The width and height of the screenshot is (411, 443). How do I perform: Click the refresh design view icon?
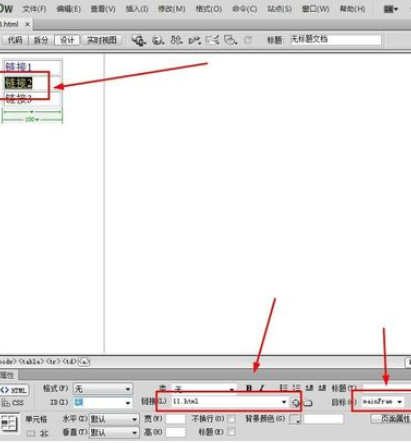coord(248,40)
